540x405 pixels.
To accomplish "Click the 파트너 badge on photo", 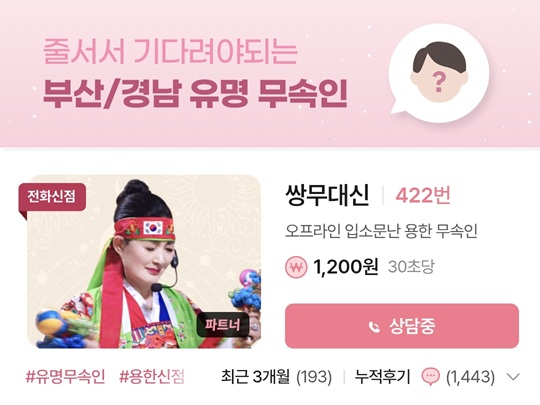I will click(222, 324).
